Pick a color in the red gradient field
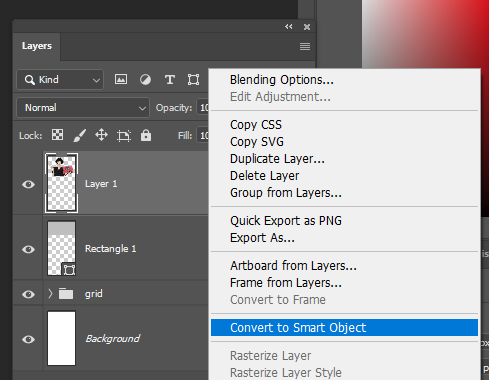489x380 pixels. tap(425, 34)
